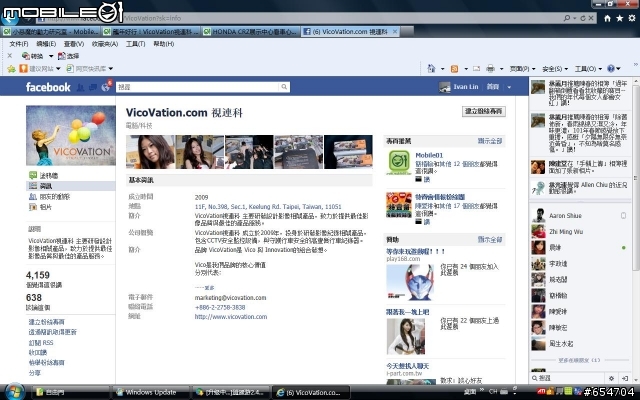The width and height of the screenshot is (640, 400).
Task: Open chat with Aaron Shiue
Action: click(x=579, y=216)
